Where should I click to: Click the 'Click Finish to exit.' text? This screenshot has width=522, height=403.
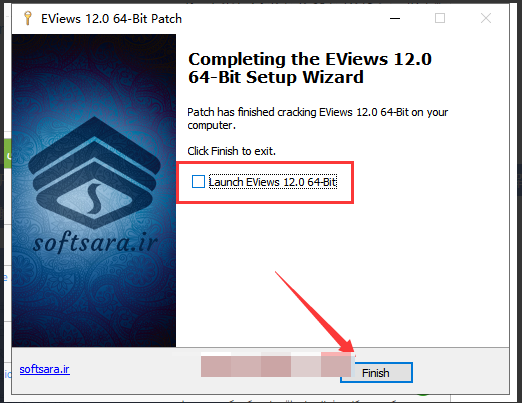[231, 151]
